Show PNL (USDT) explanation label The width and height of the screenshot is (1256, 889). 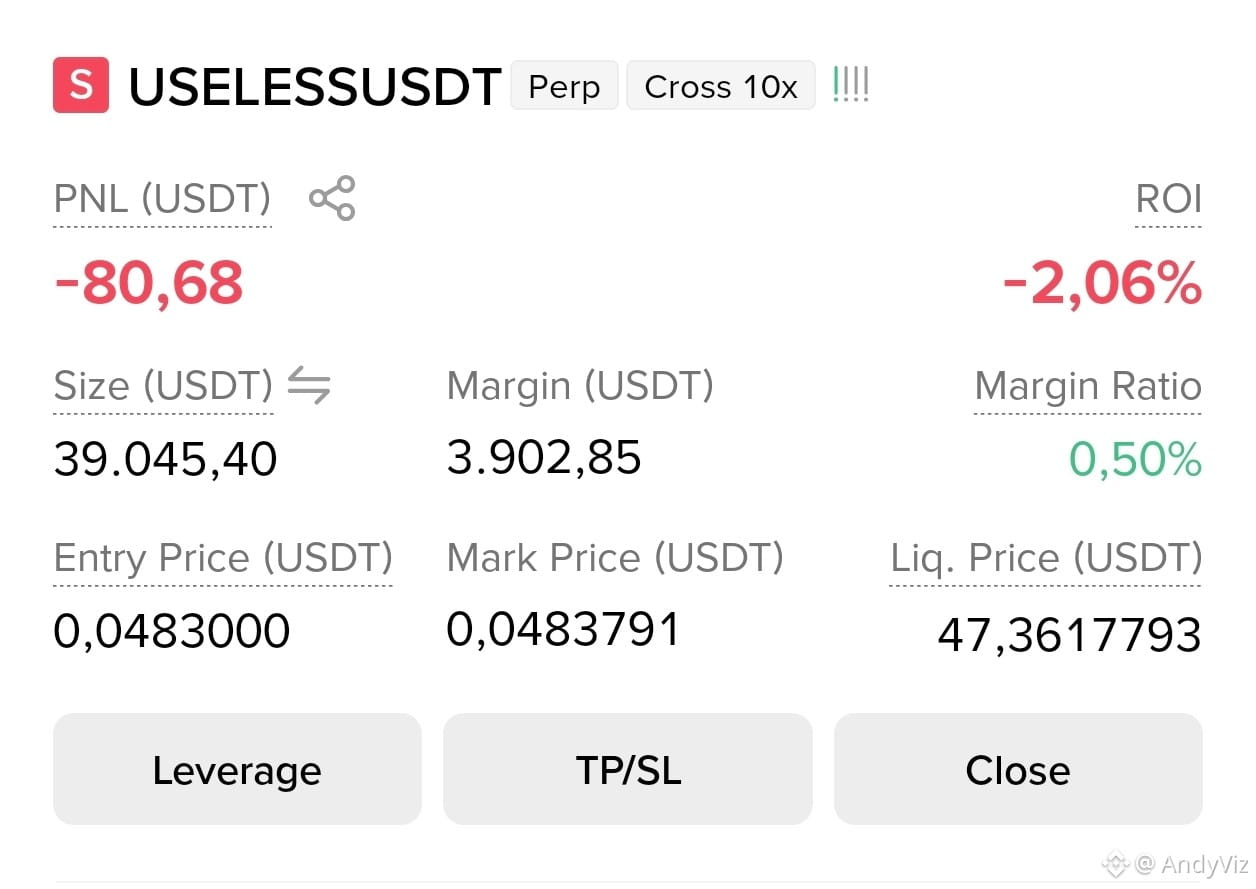coord(162,199)
